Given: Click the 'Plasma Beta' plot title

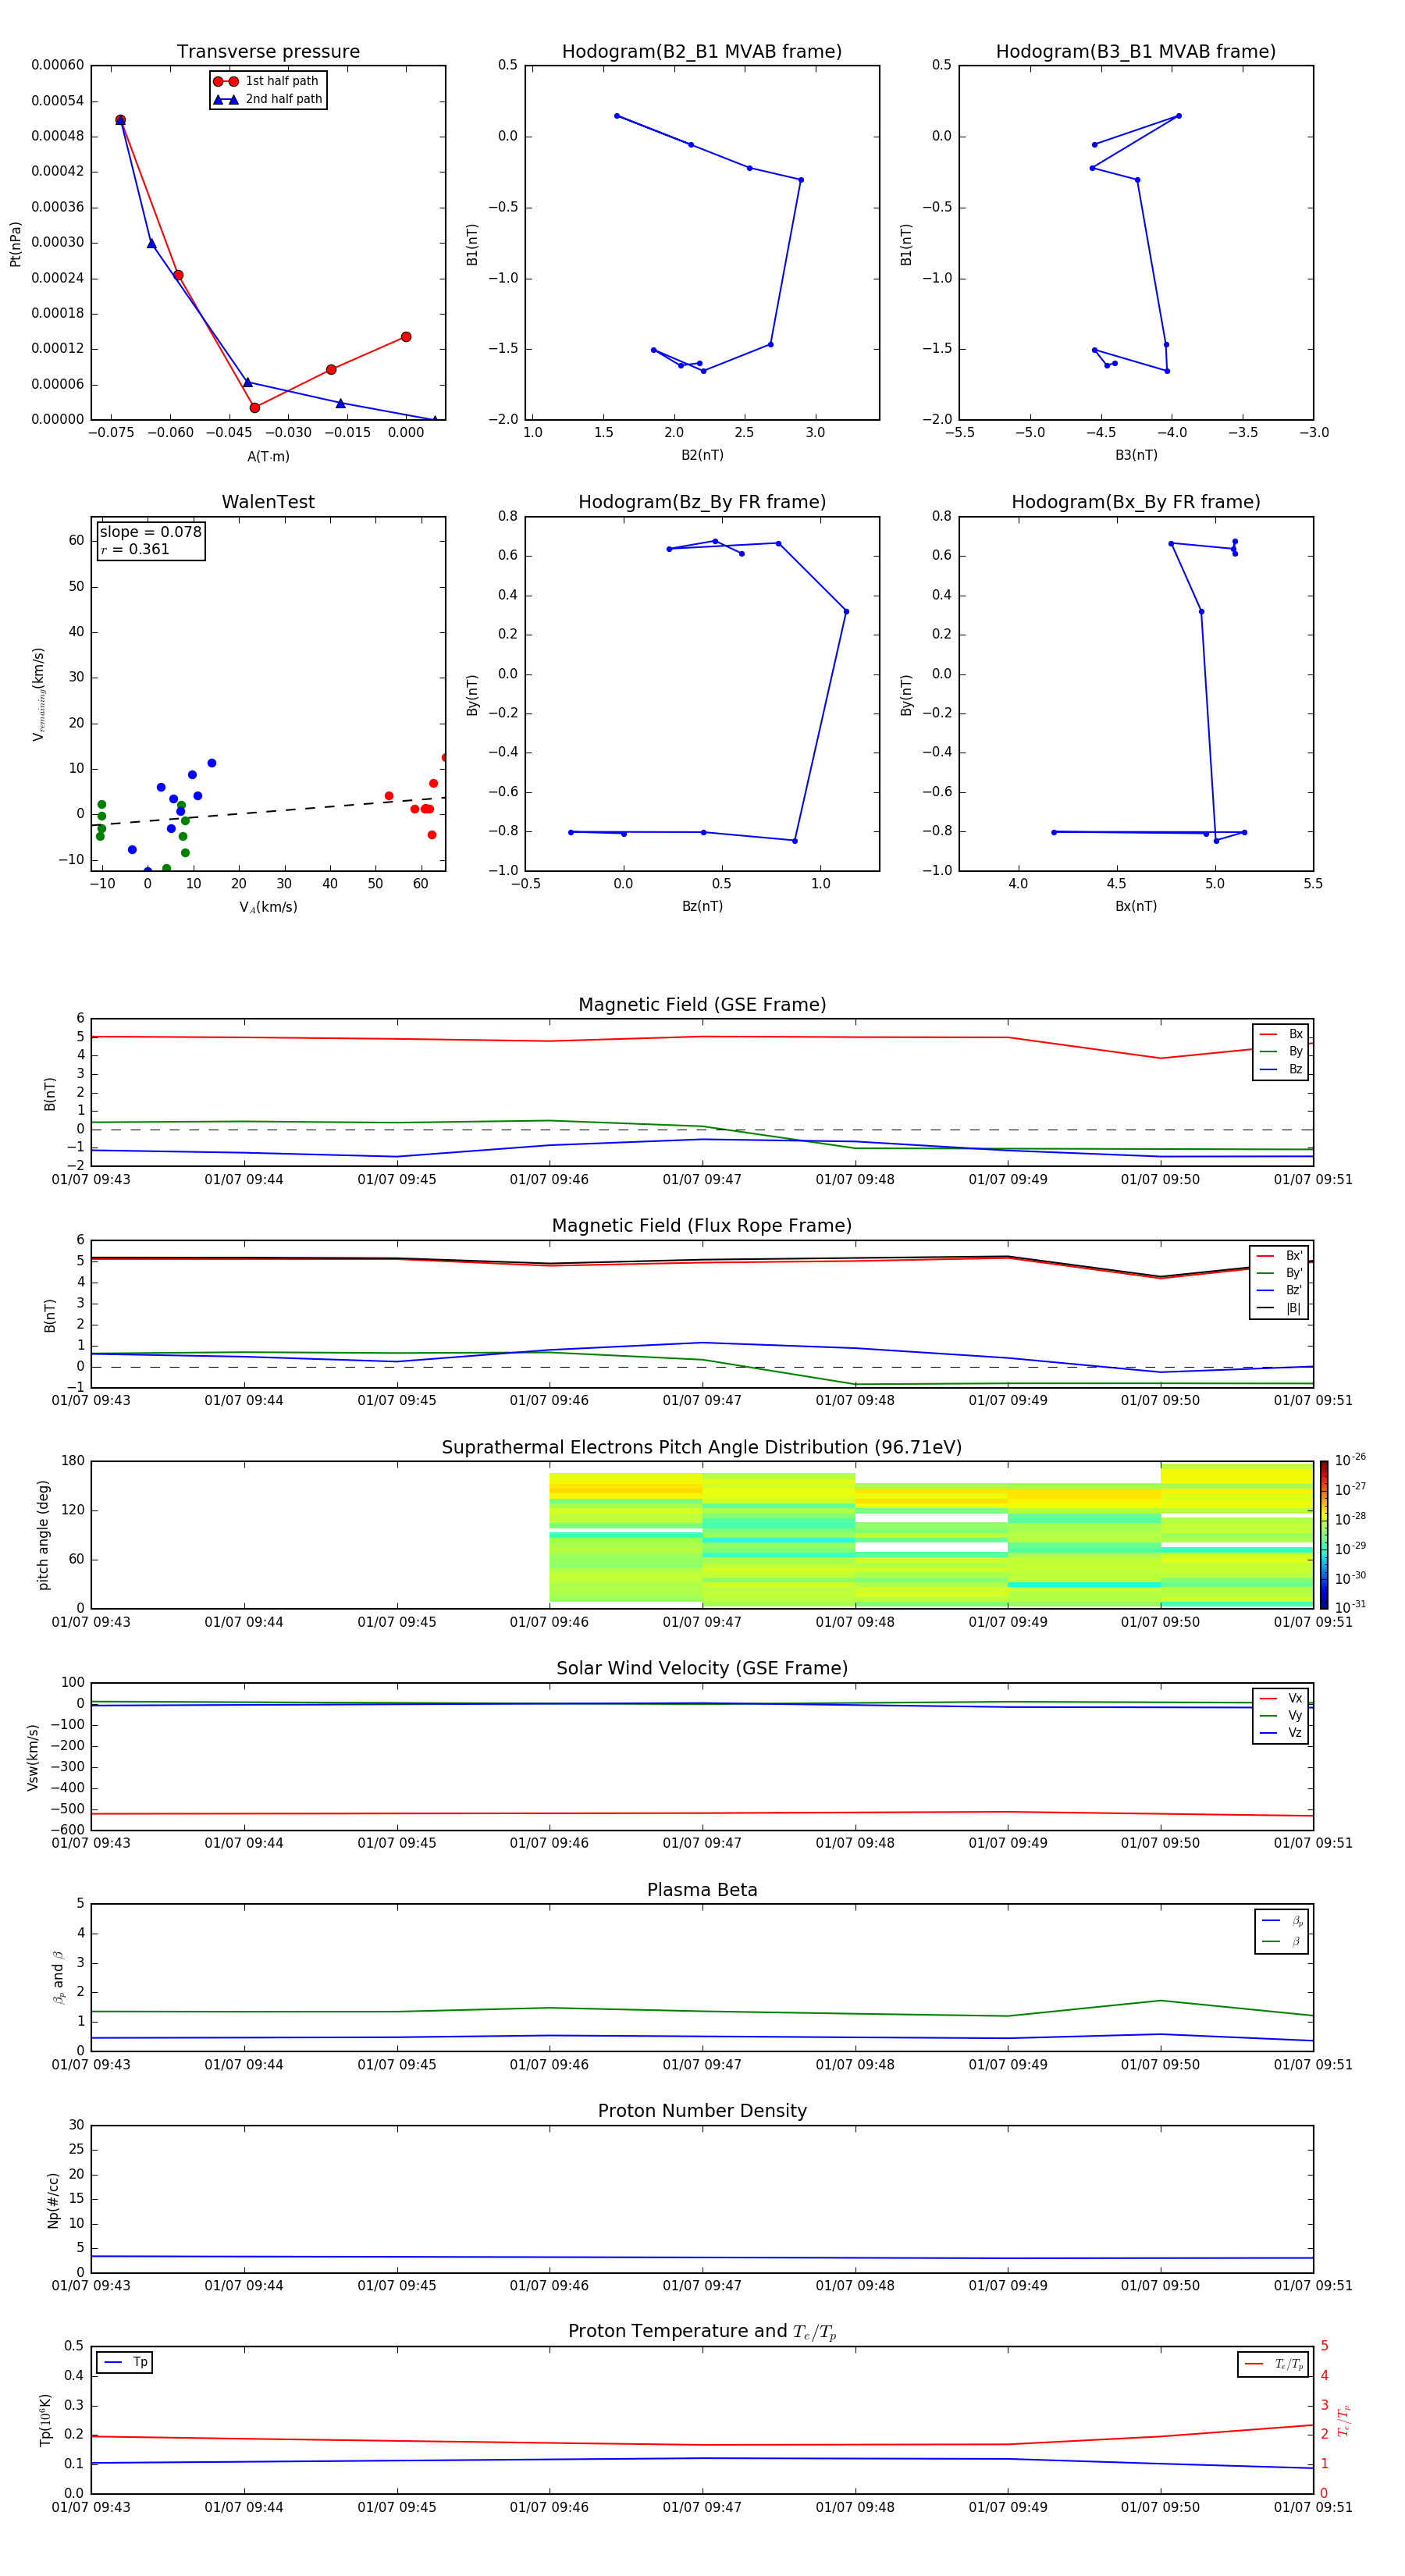Looking at the screenshot, I should click(x=702, y=1891).
